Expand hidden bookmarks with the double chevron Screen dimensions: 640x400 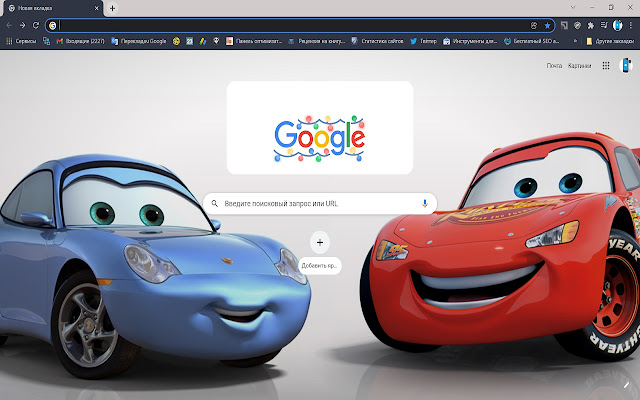coord(576,41)
